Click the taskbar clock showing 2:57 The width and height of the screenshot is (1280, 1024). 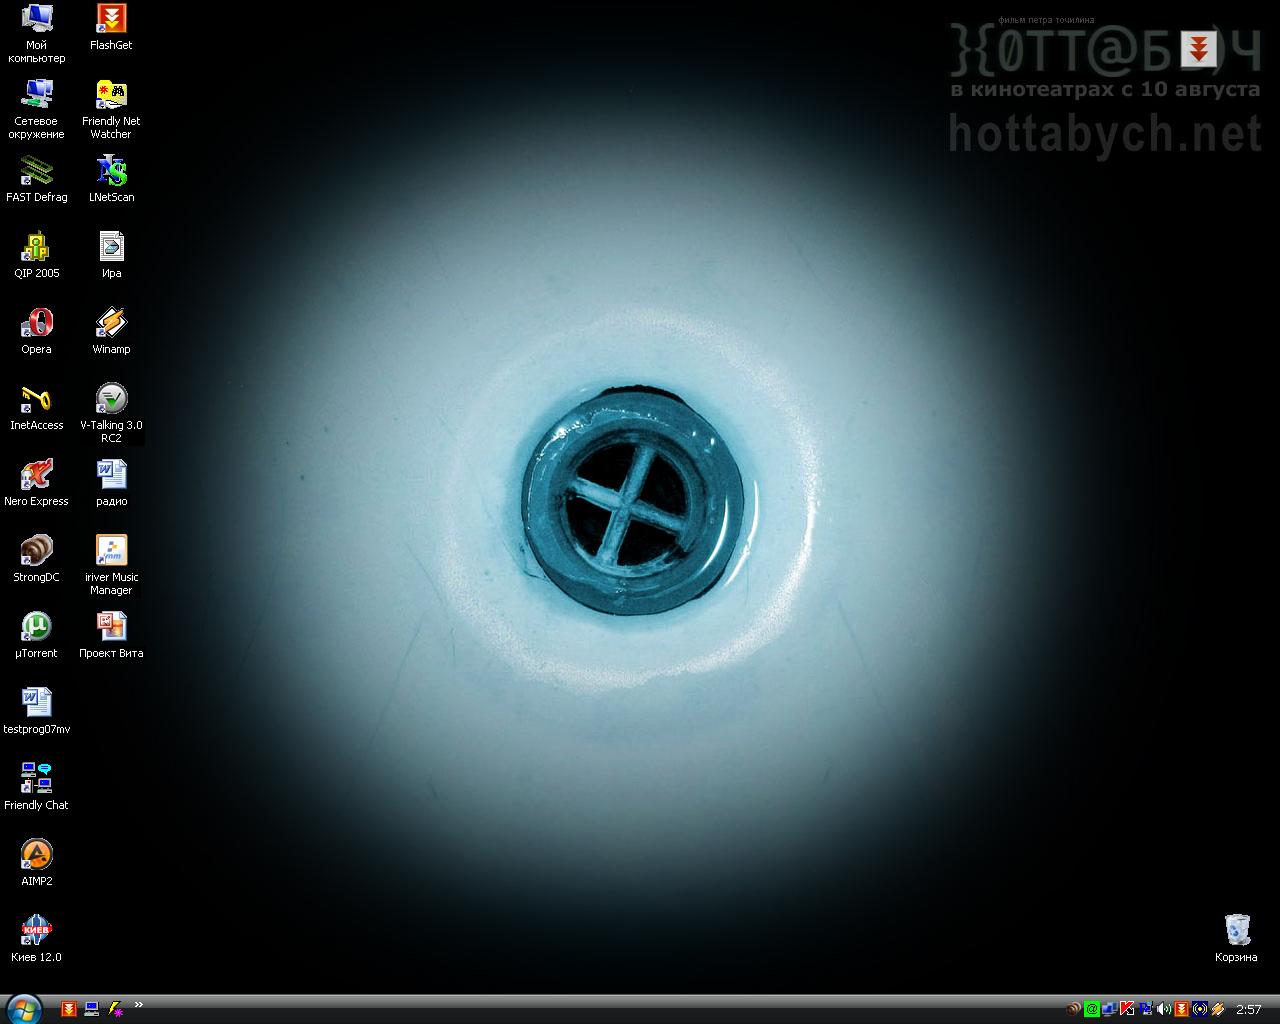point(1248,1010)
